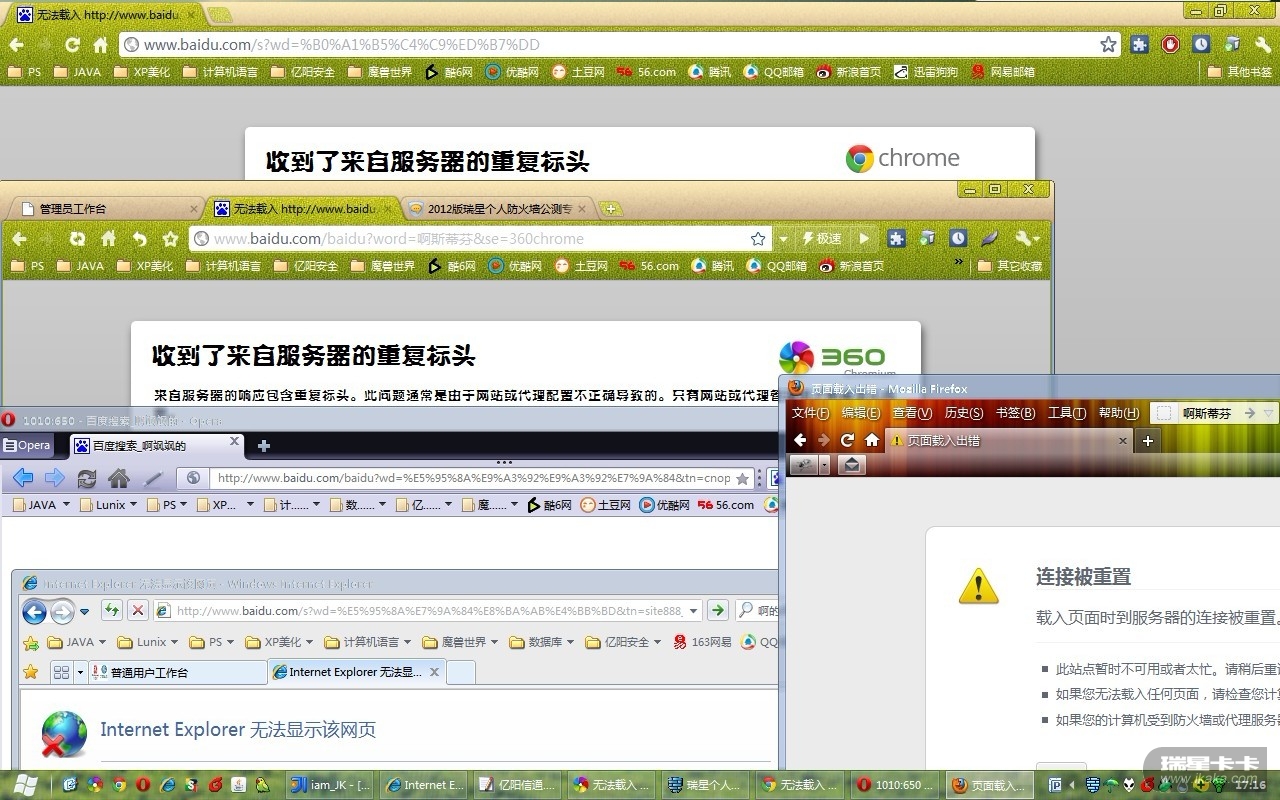This screenshot has width=1280, height=800.
Task: Go back in Opera browser
Action: click(x=24, y=478)
